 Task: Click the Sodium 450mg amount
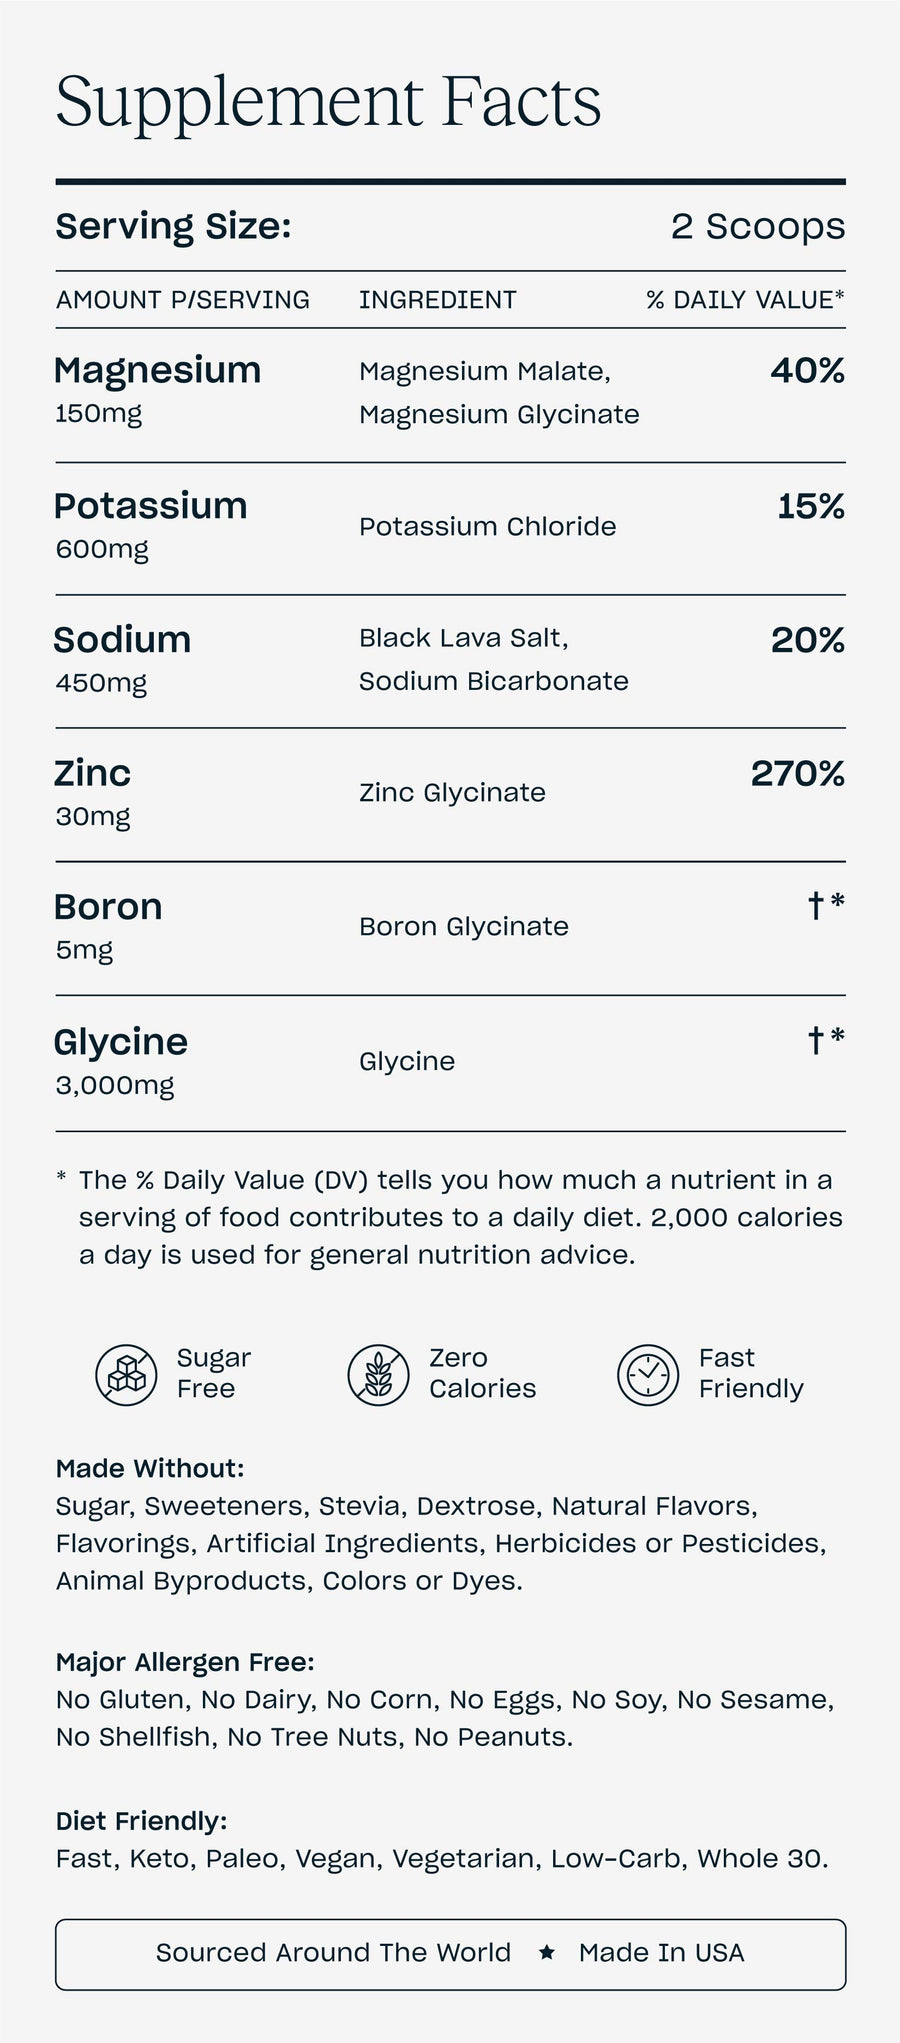pos(101,683)
